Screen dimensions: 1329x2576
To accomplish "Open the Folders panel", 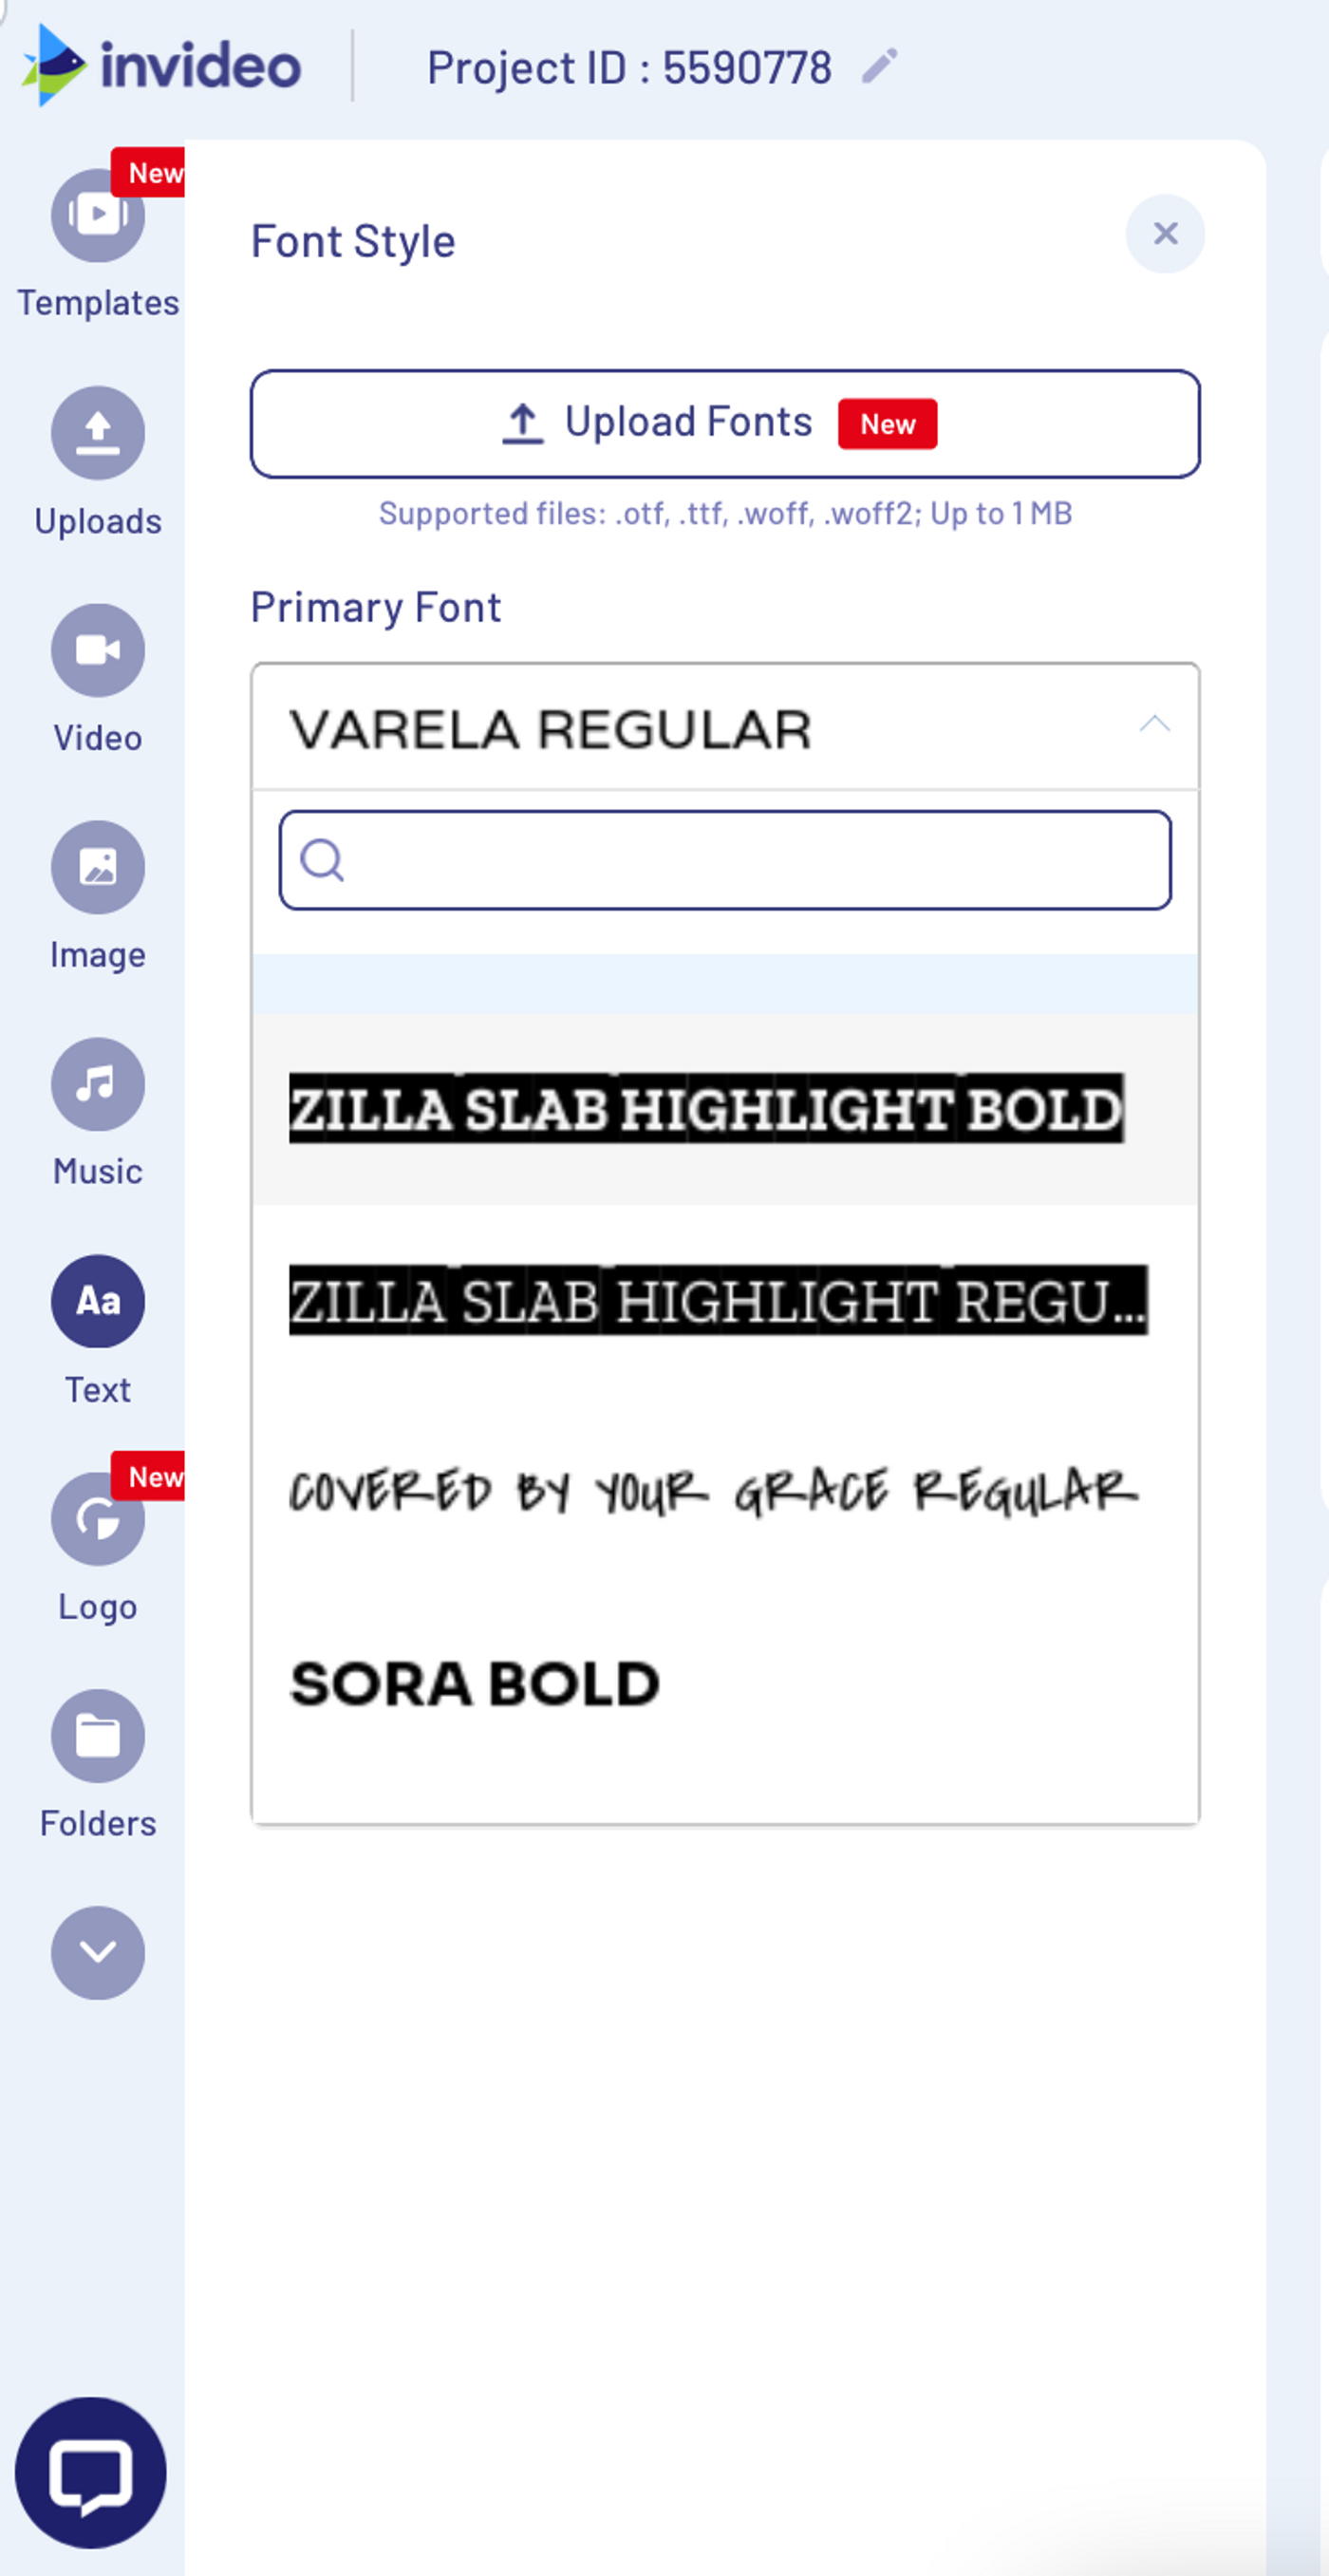I will pos(97,1735).
